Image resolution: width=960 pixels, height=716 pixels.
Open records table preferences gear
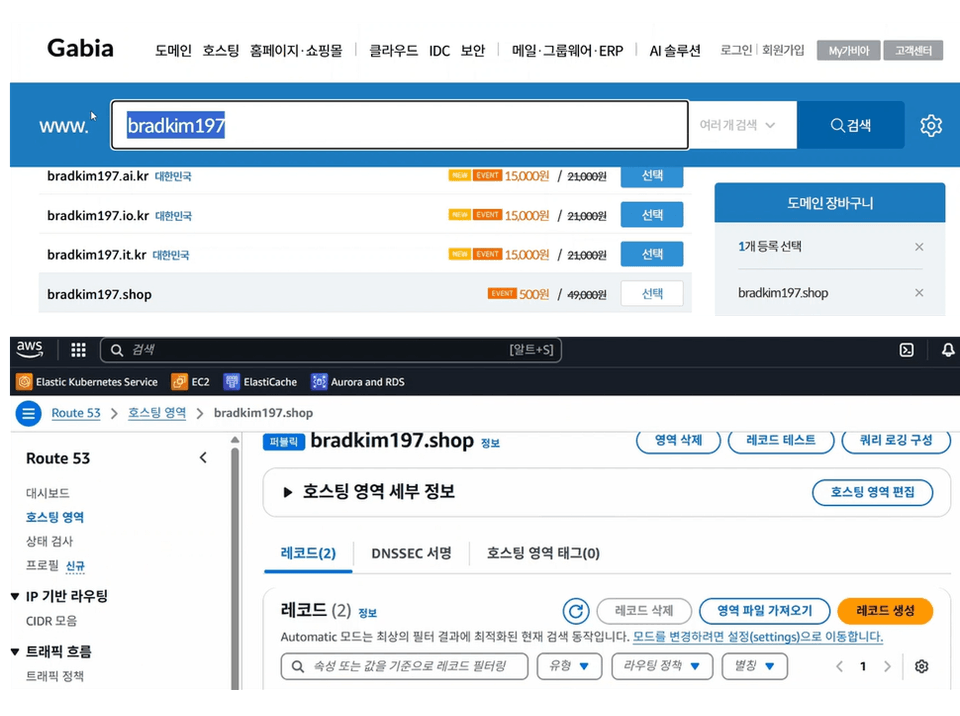tap(921, 666)
